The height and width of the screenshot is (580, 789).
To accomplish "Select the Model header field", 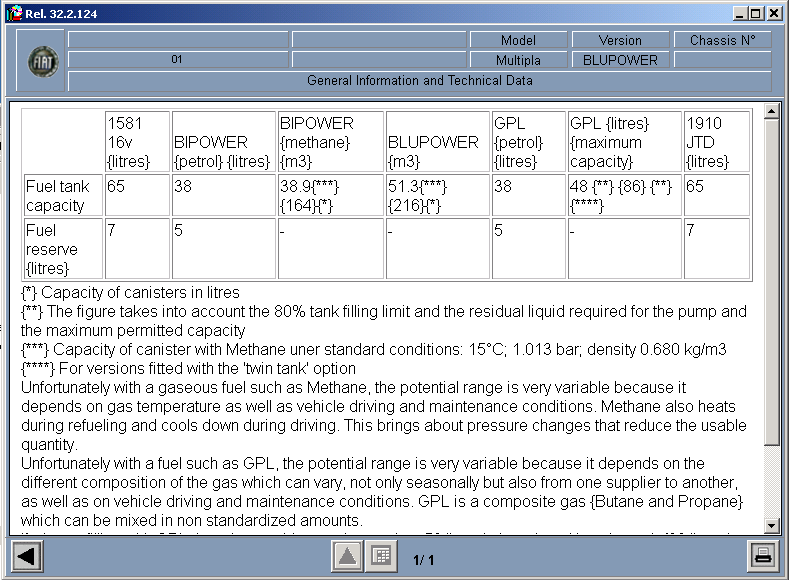I will [x=518, y=40].
